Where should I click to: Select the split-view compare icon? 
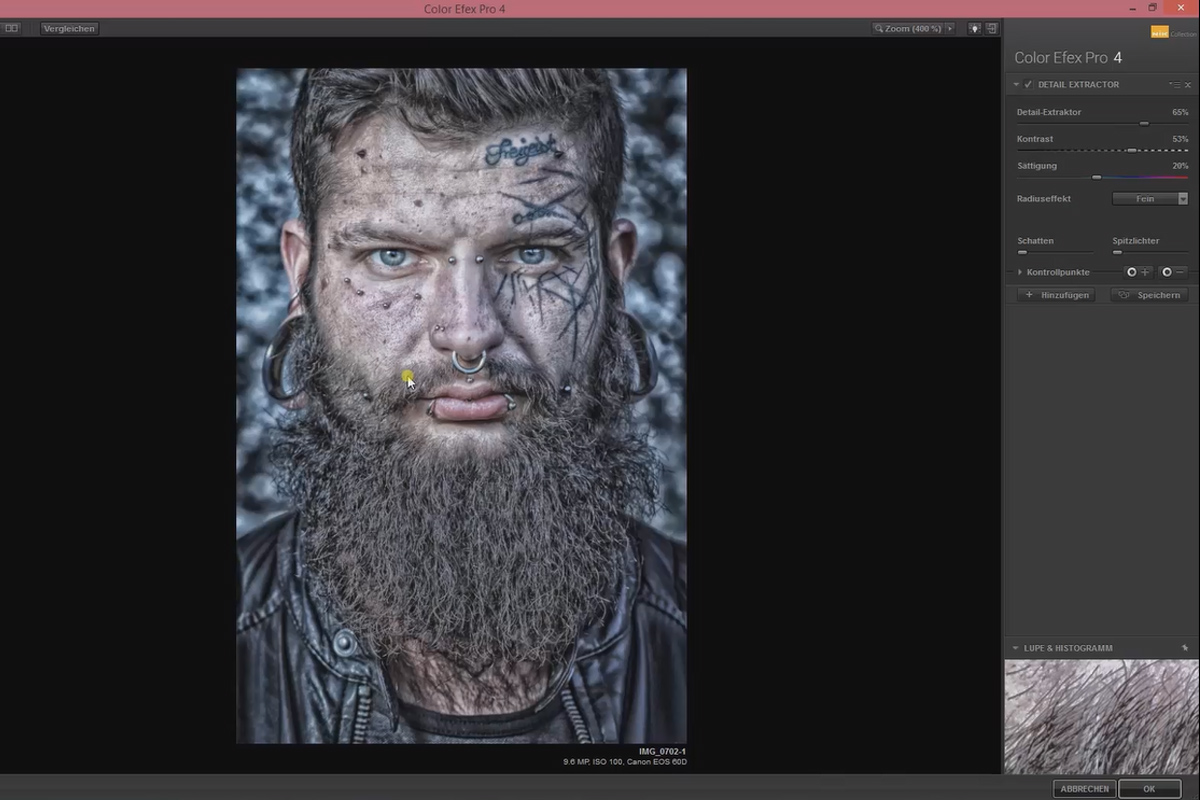[12, 28]
